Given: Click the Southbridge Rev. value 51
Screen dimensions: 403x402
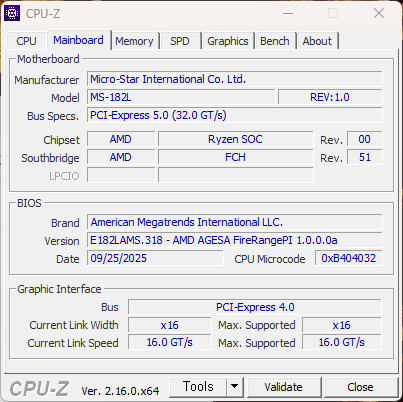Looking at the screenshot, I should (x=365, y=157).
